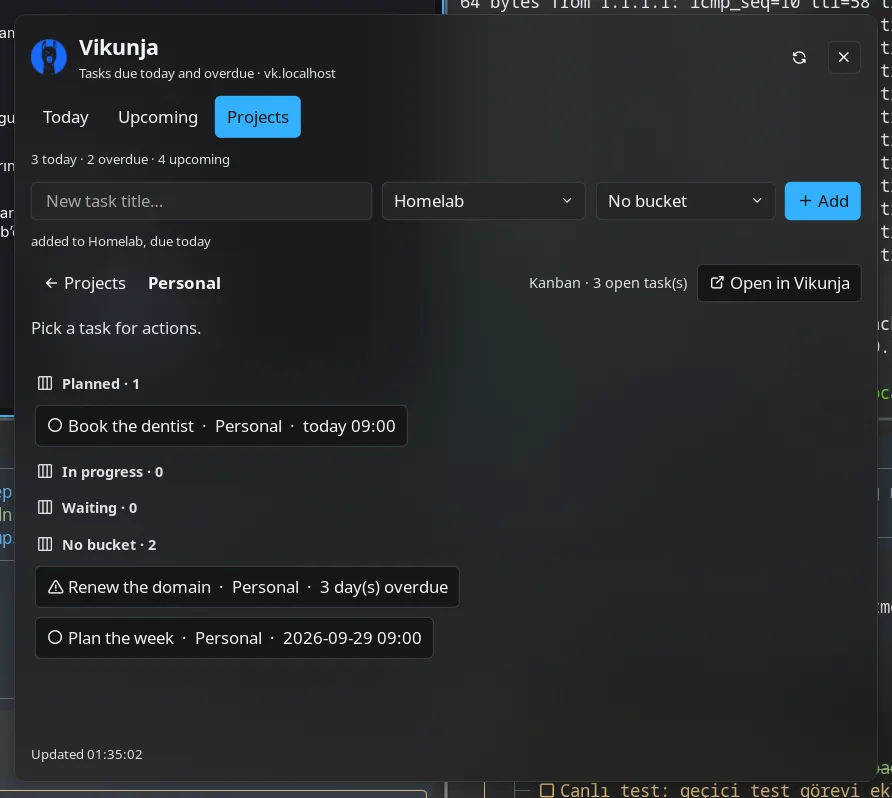The height and width of the screenshot is (798, 892).
Task: Select the Plan the week task
Action: click(234, 638)
